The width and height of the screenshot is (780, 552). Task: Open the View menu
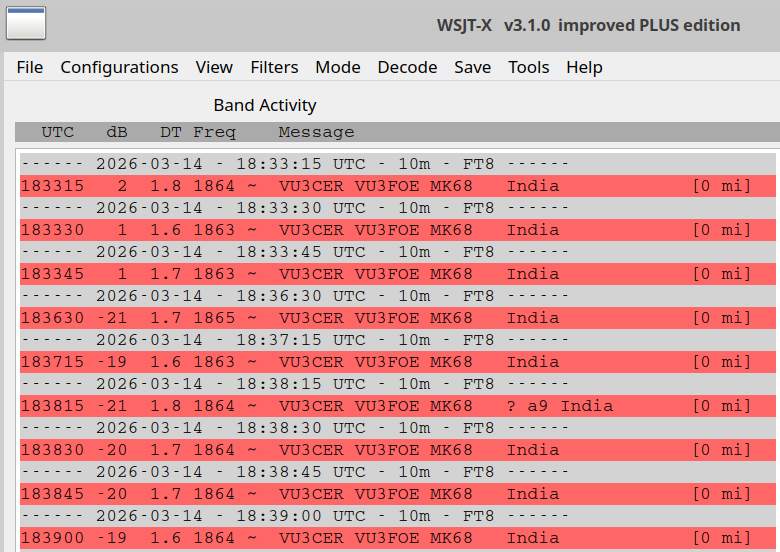[x=214, y=67]
